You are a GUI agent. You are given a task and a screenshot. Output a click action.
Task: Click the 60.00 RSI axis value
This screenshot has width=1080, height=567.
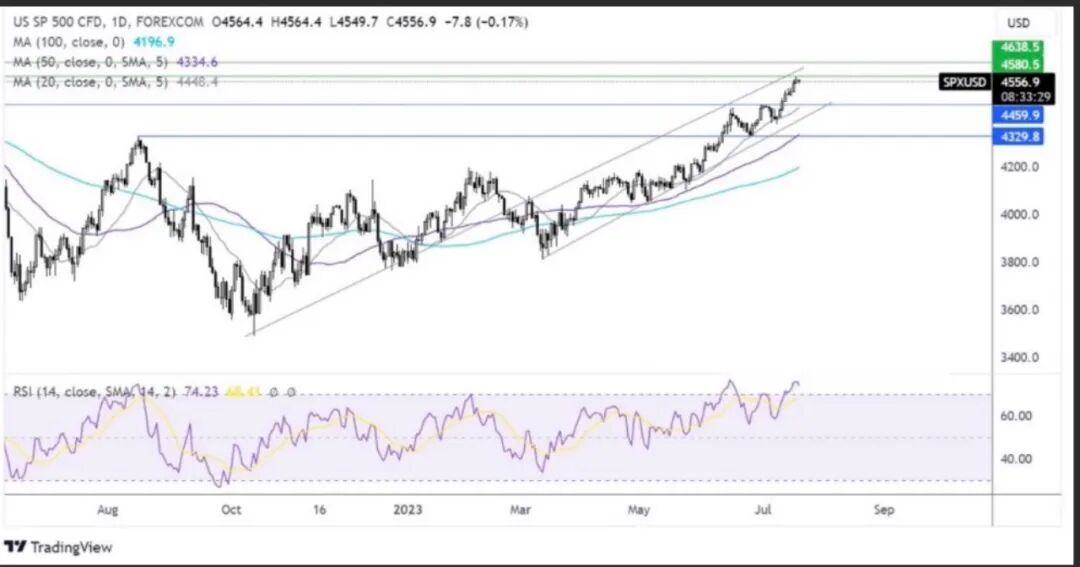pyautogui.click(x=1018, y=416)
